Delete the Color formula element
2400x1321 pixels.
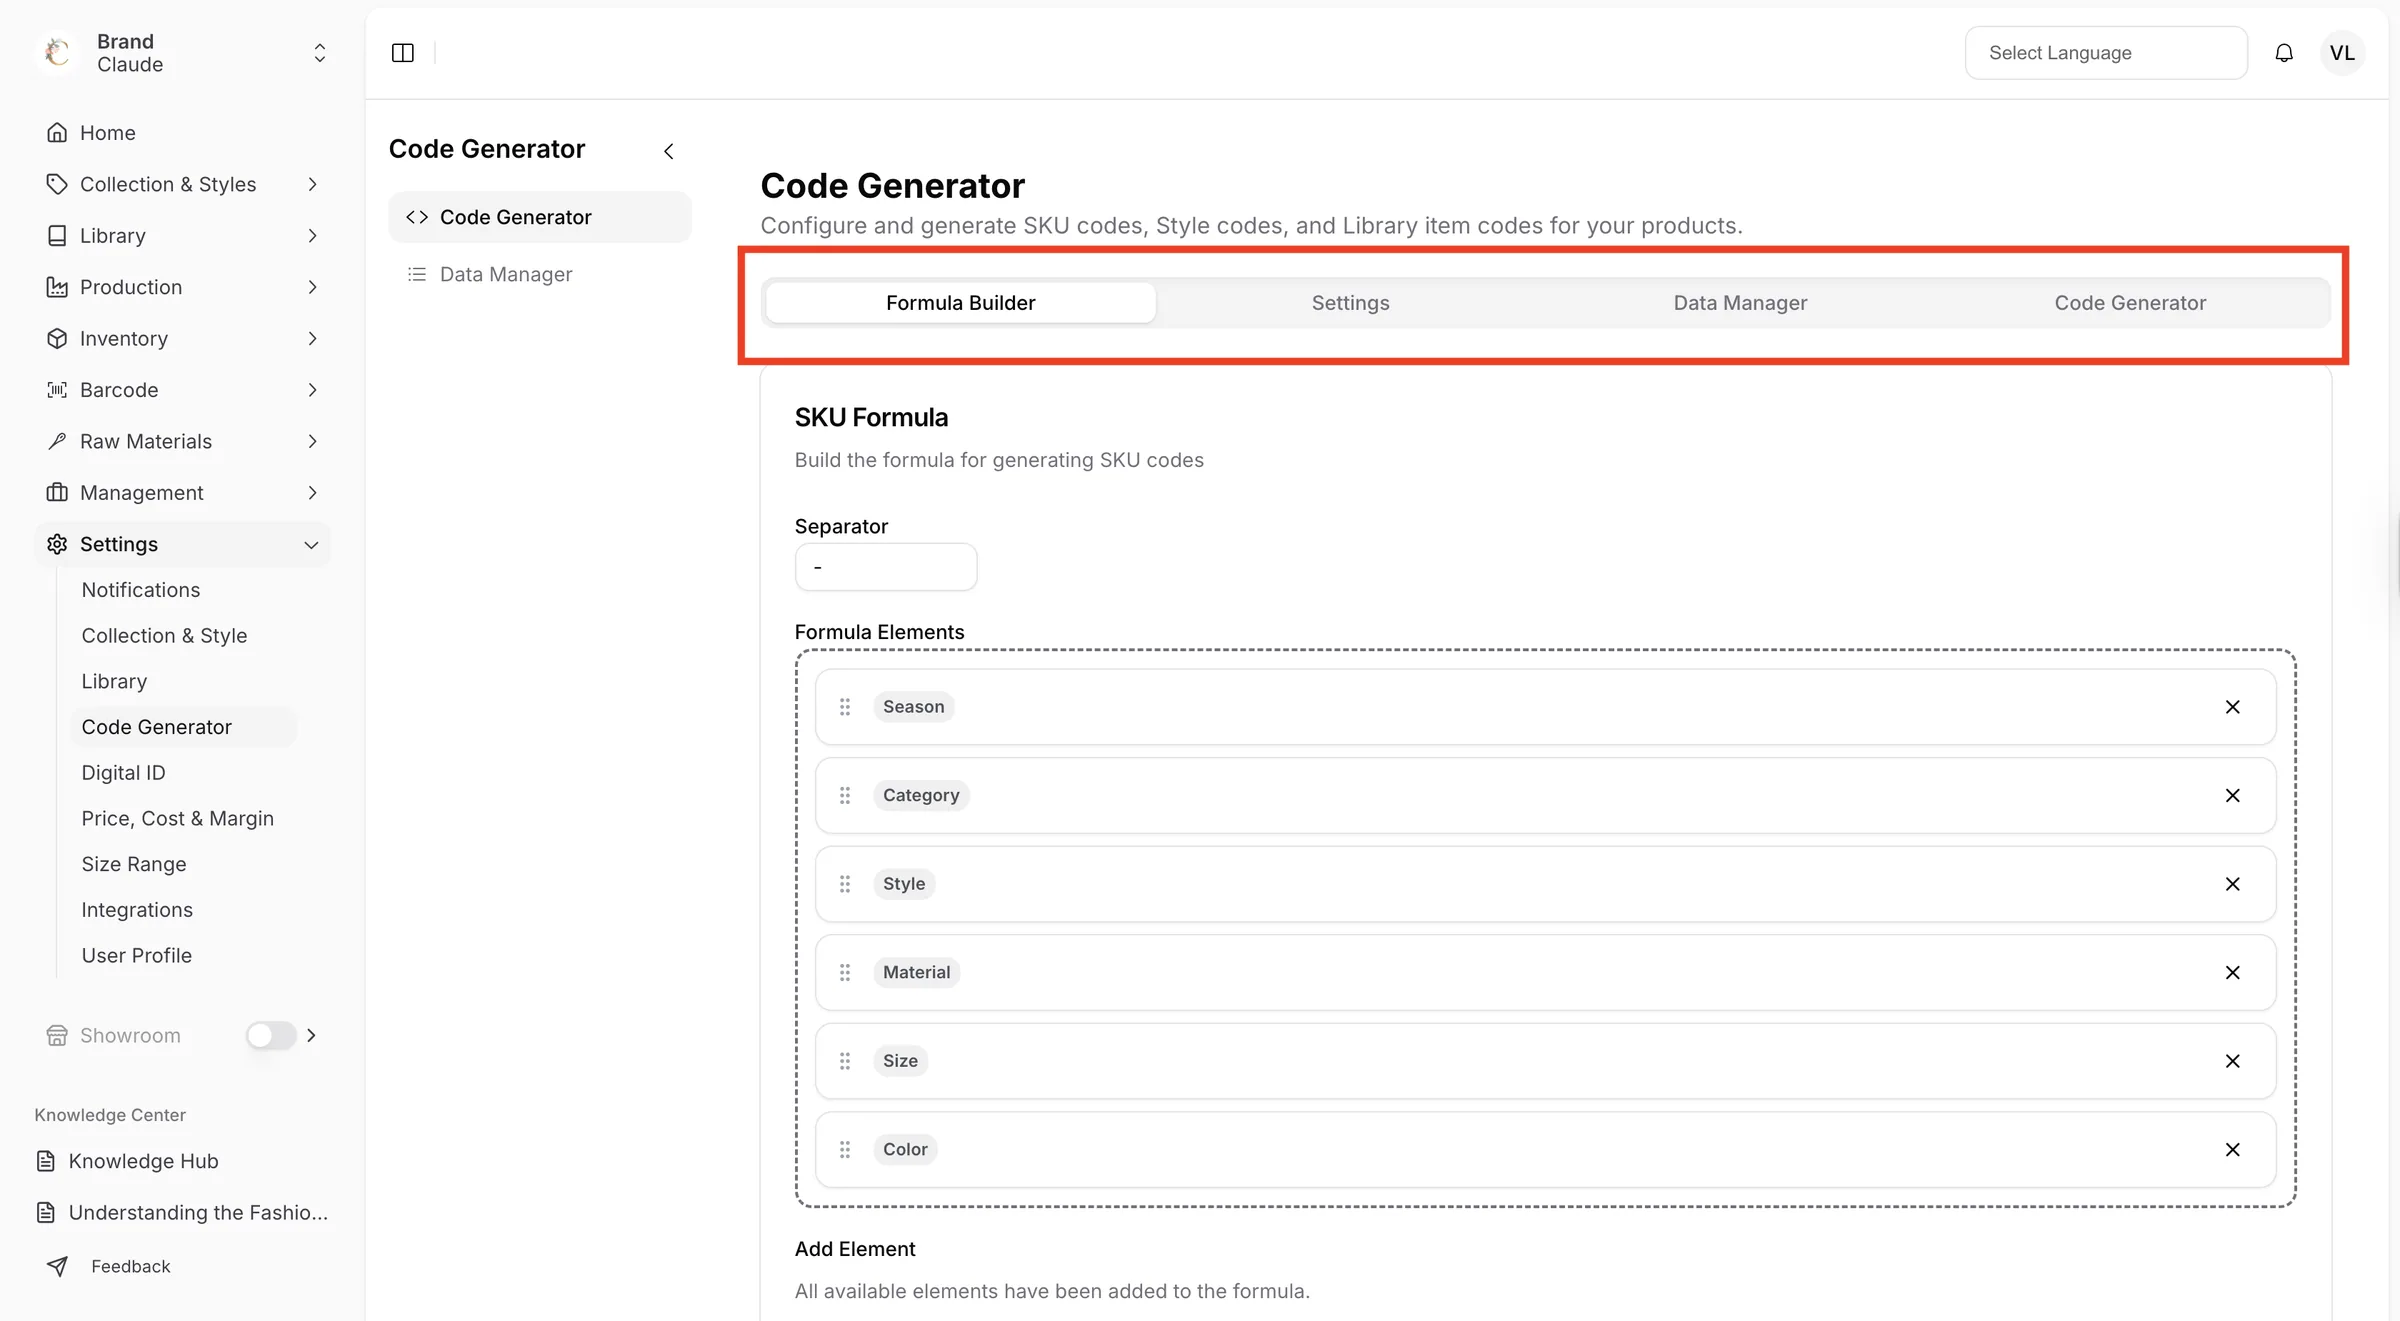coord(2232,1150)
